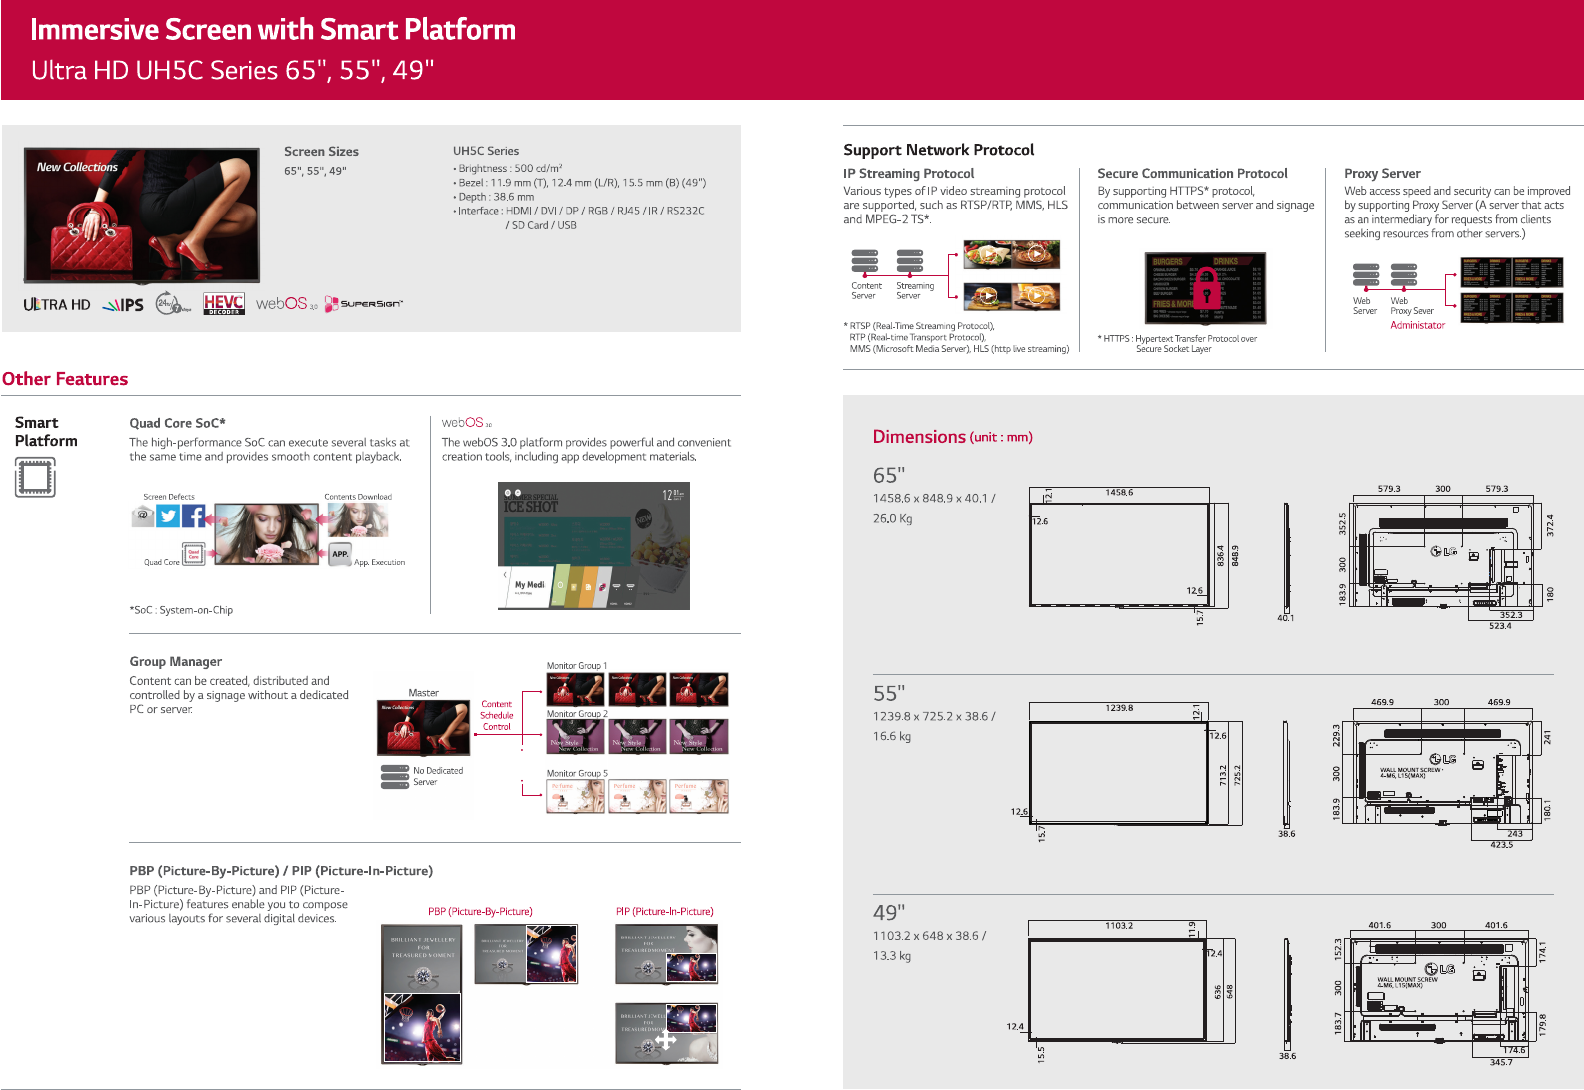Click the red "PBP (Picture-By-Picture)" diagram label

pyautogui.click(x=480, y=912)
